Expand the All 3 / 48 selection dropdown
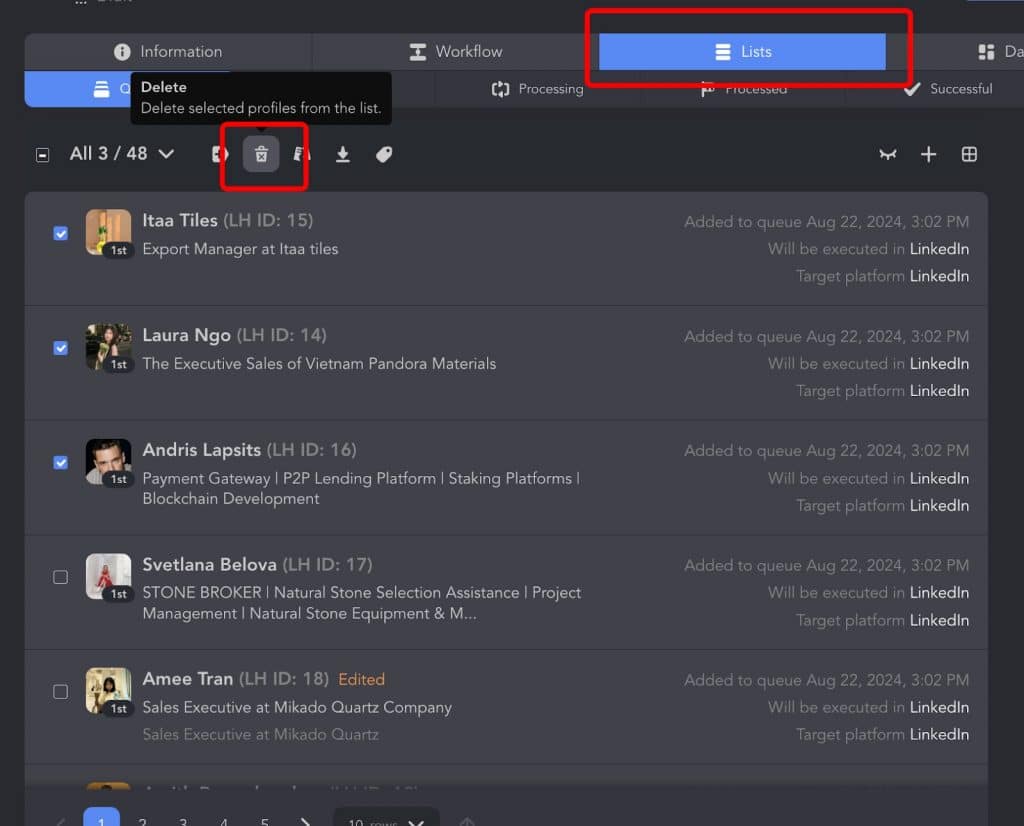Screen dimensions: 1024x826 click(122, 154)
